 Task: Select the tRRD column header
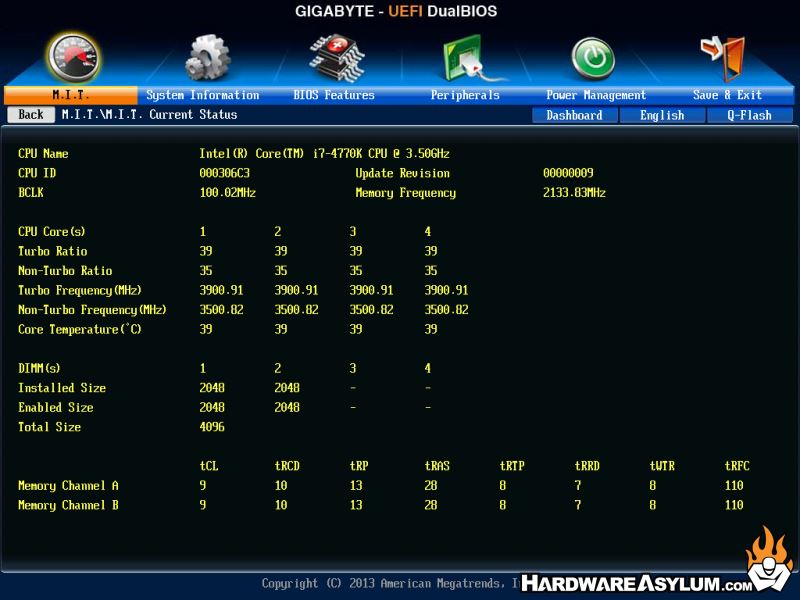(x=587, y=466)
